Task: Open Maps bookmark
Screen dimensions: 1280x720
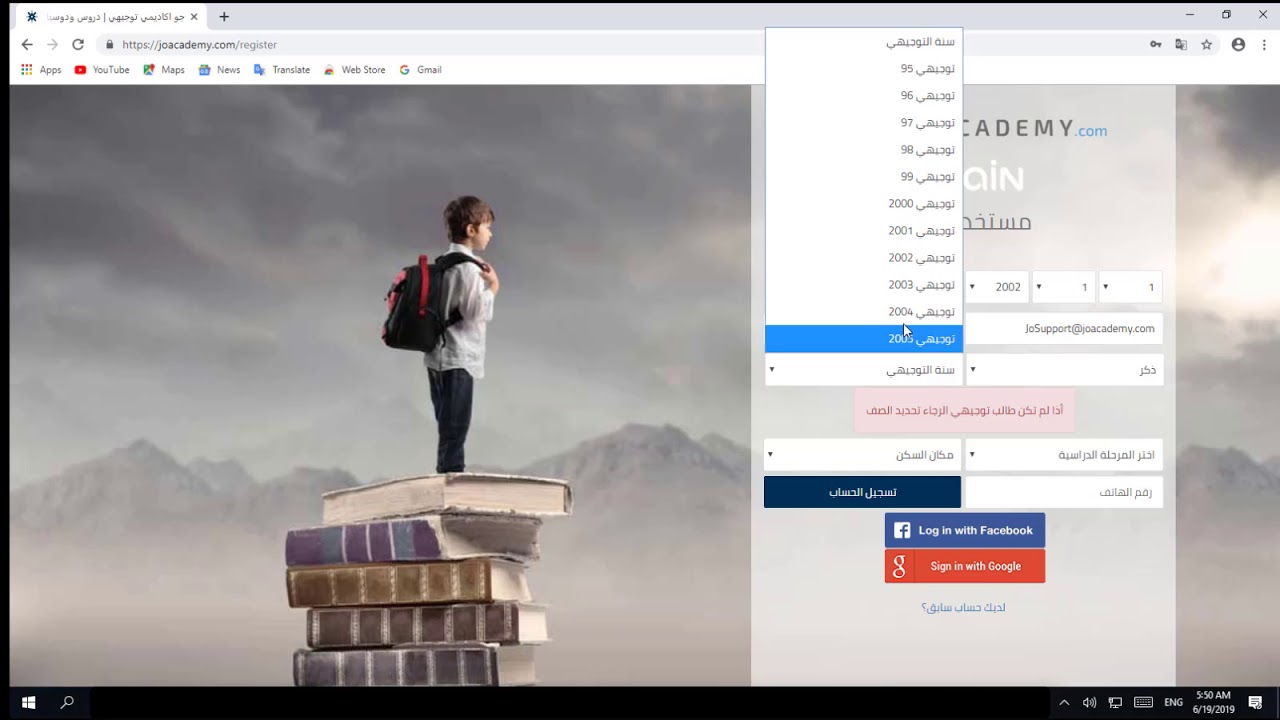Action: [164, 70]
